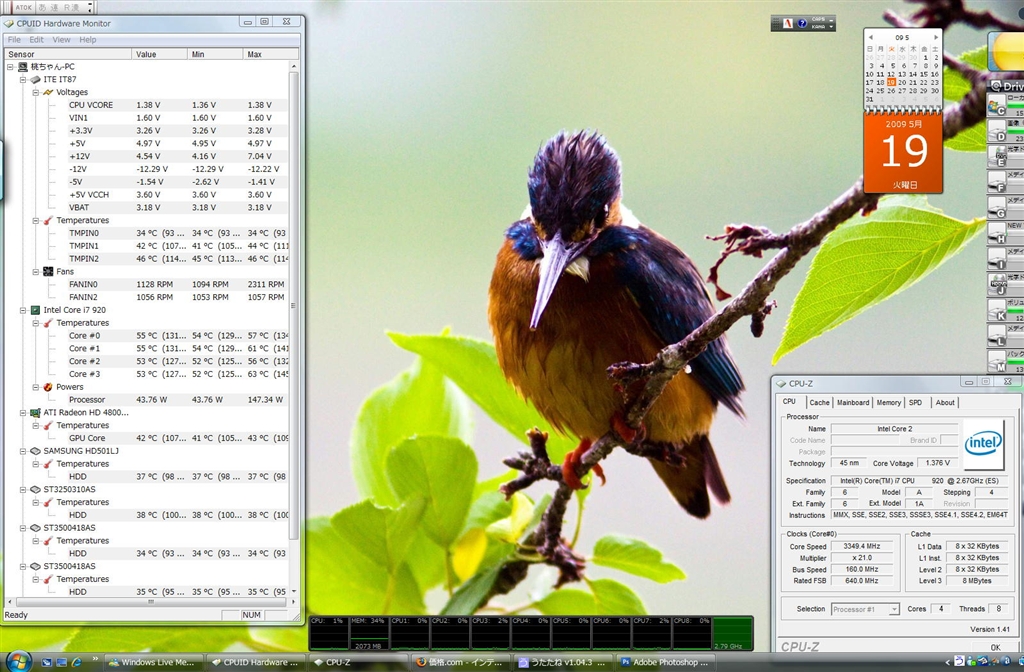Switch to うたたね v1.04.3 taskbar button
Image resolution: width=1024 pixels, height=672 pixels.
564,662
